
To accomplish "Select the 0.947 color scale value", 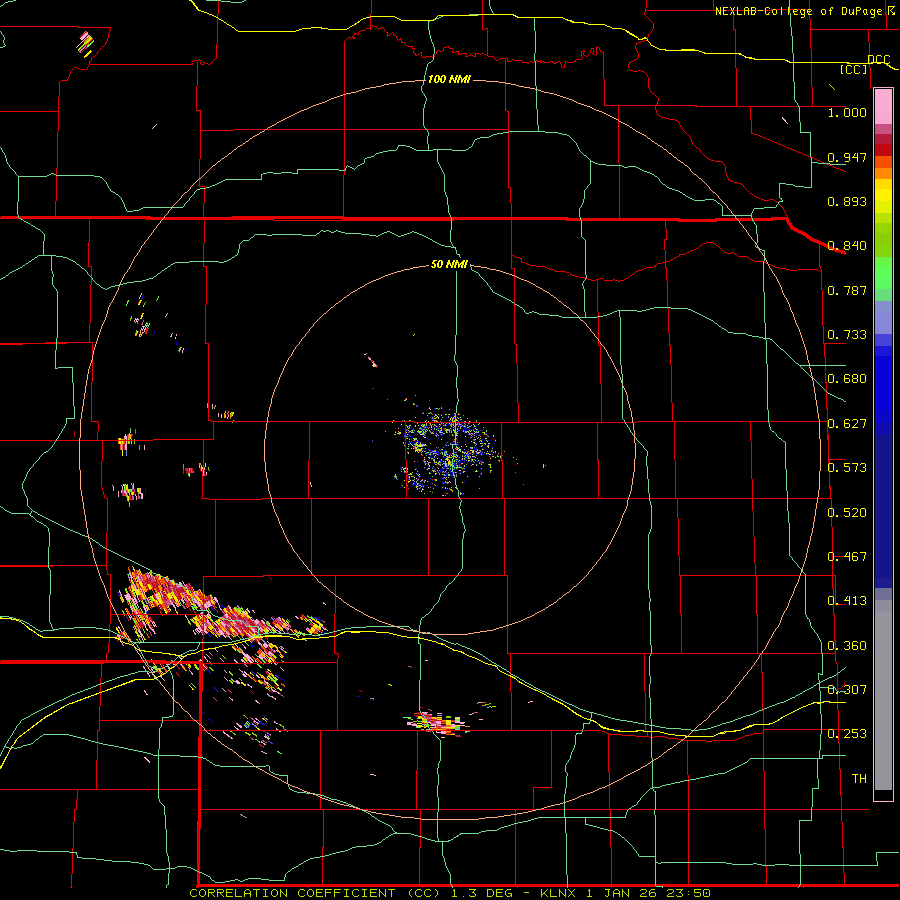I will point(847,157).
